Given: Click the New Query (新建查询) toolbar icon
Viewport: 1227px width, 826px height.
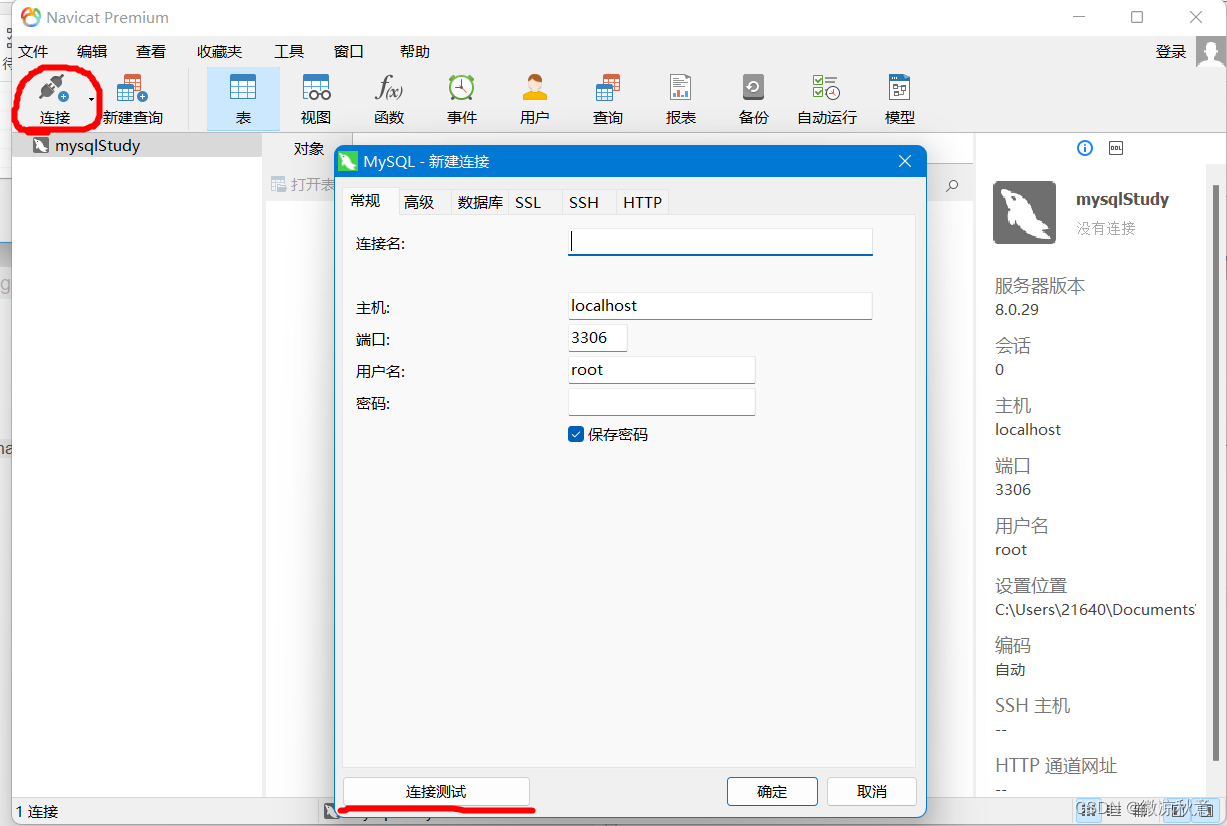Looking at the screenshot, I should tap(132, 90).
